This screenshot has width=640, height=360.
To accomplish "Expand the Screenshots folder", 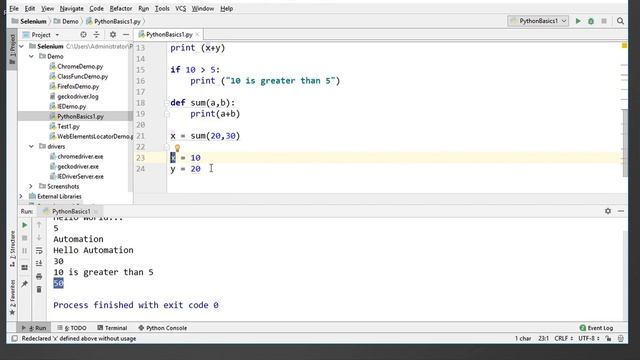I will point(31,186).
